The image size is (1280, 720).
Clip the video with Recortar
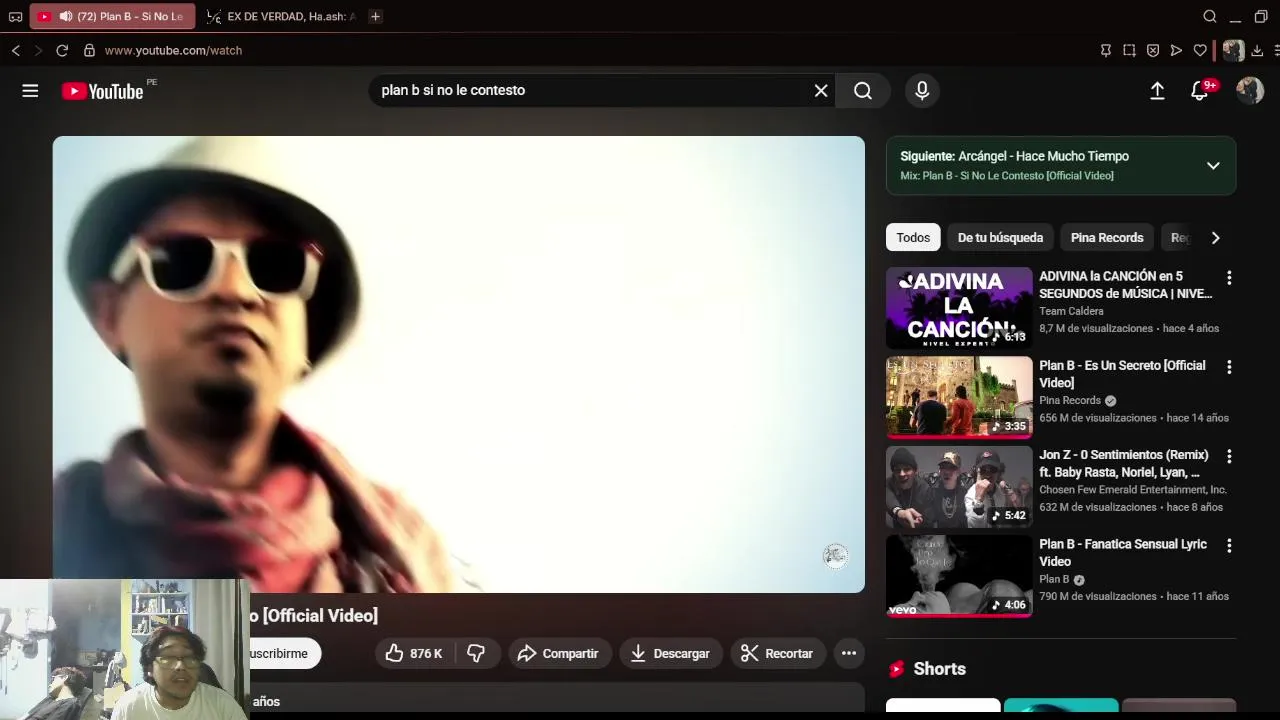pos(777,653)
